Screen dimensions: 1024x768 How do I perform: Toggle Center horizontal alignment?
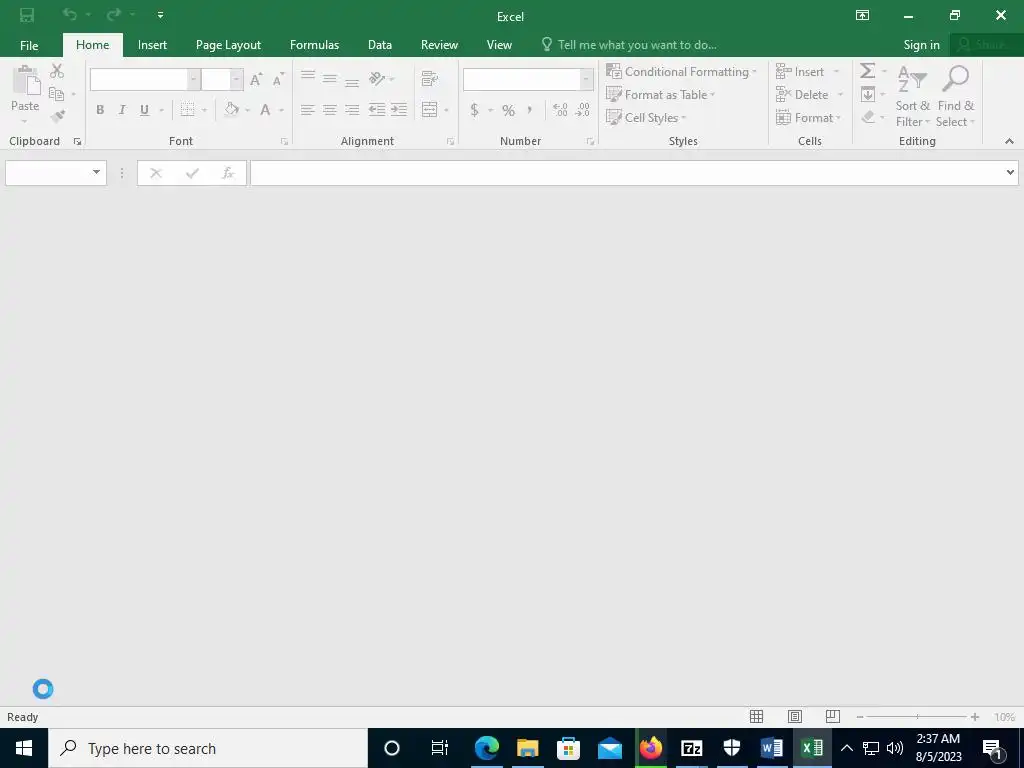point(330,110)
